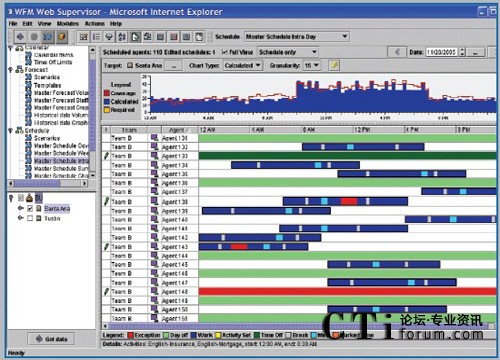
Task: Click the orange cube modules icon
Action: click(x=61, y=37)
